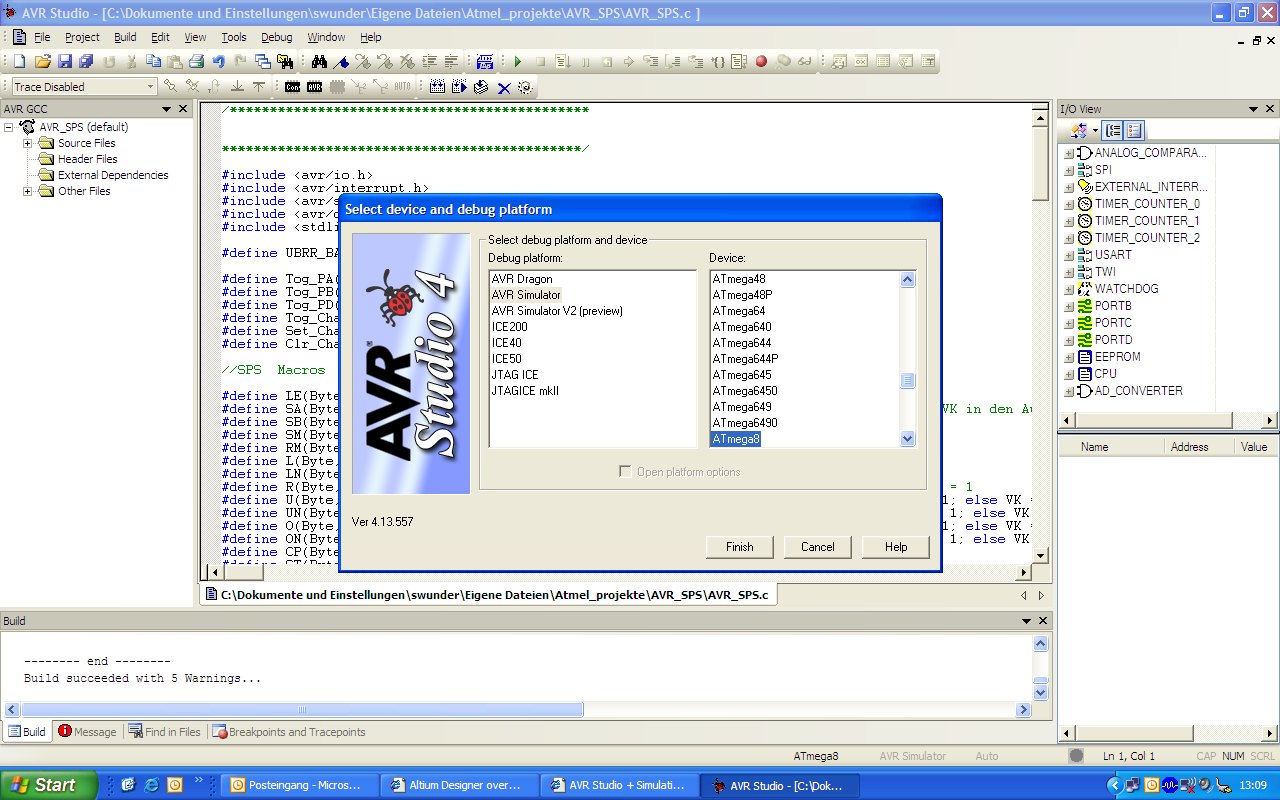
Task: Click the Save floppy disk icon
Action: pos(65,61)
